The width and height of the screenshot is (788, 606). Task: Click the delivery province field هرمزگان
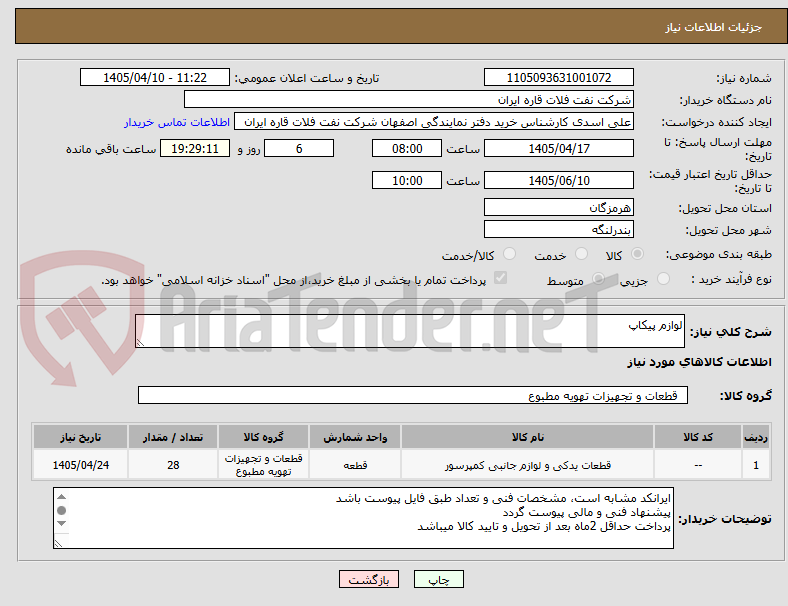[x=558, y=207]
